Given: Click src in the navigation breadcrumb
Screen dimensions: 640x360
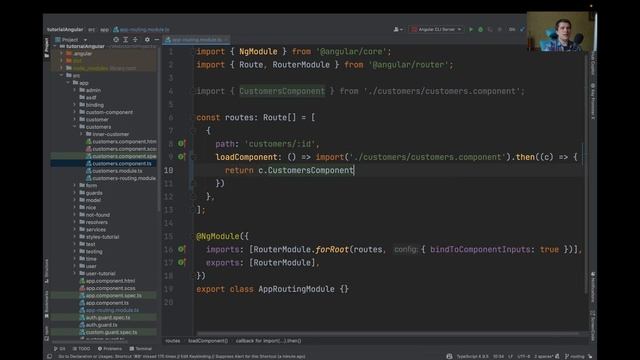Looking at the screenshot, I should 91,29.
